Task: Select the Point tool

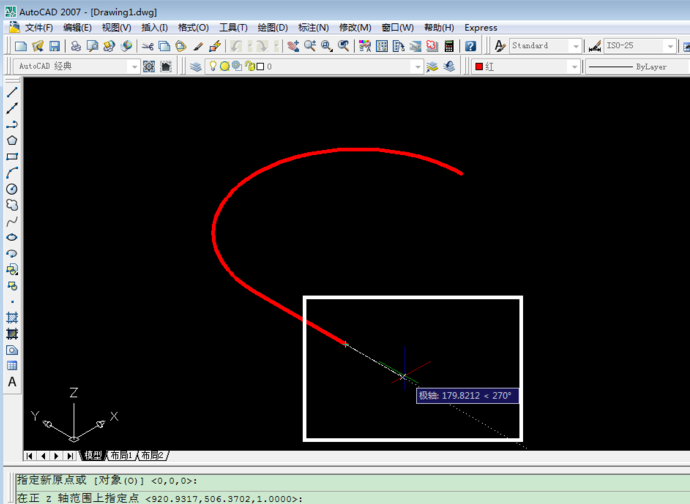Action: [x=12, y=302]
